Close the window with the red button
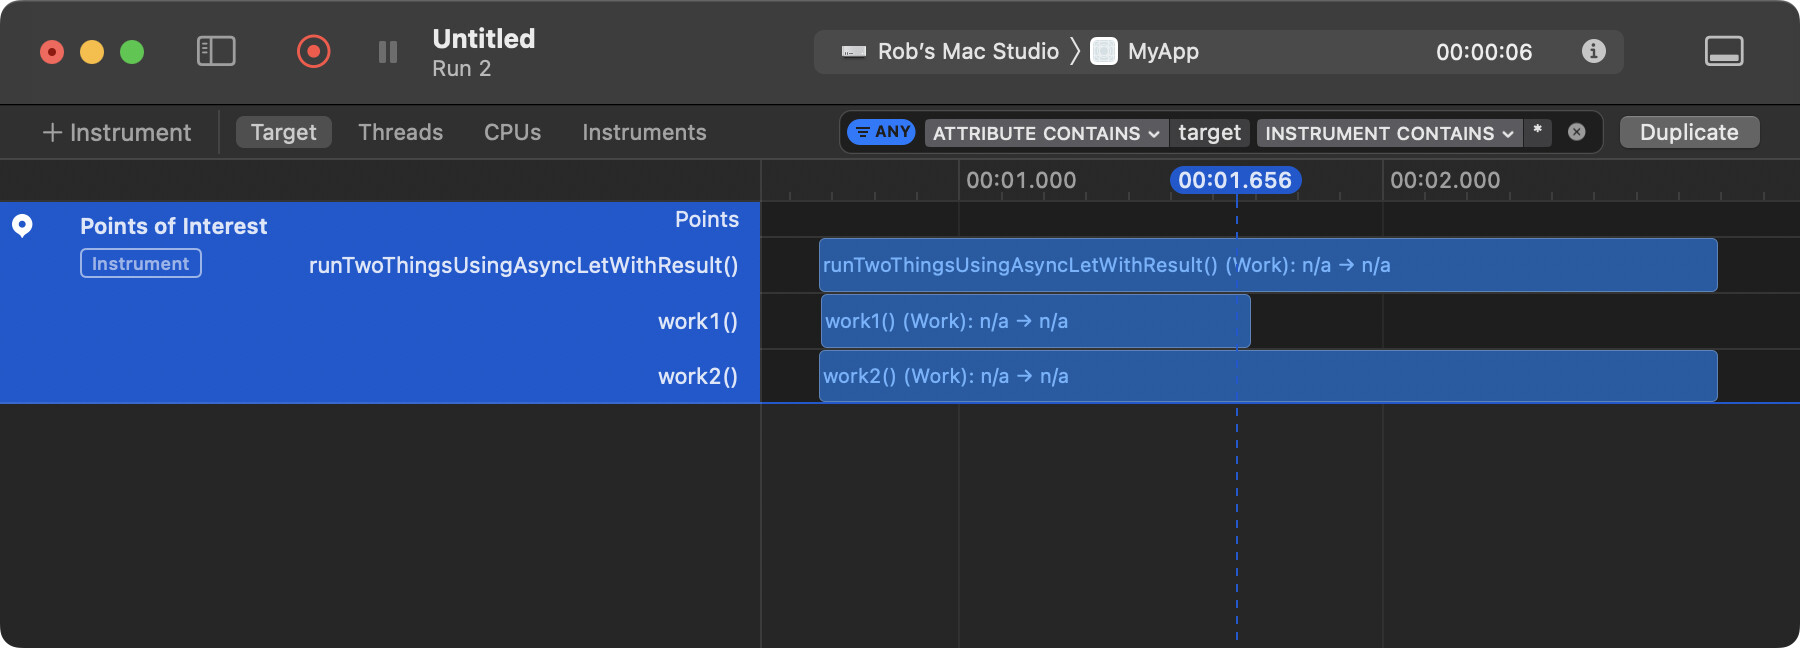Image resolution: width=1800 pixels, height=648 pixels. tap(52, 52)
